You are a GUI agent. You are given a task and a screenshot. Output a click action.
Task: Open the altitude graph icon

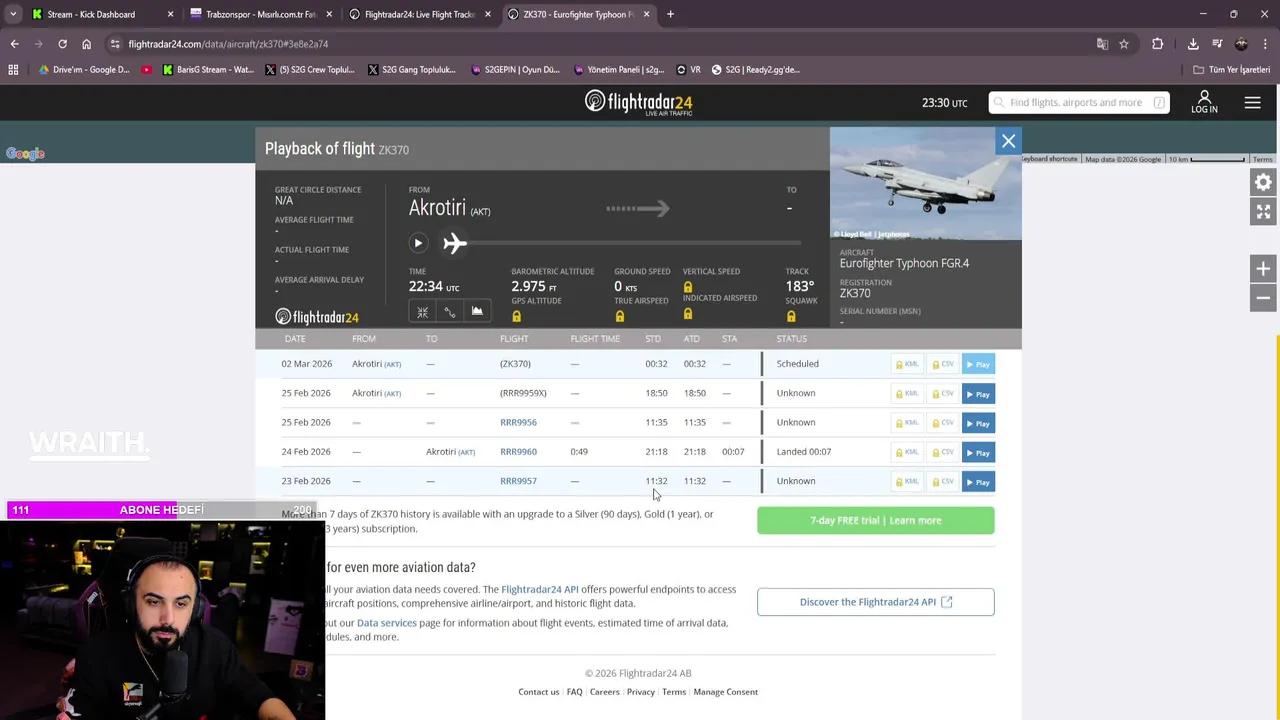(x=477, y=312)
